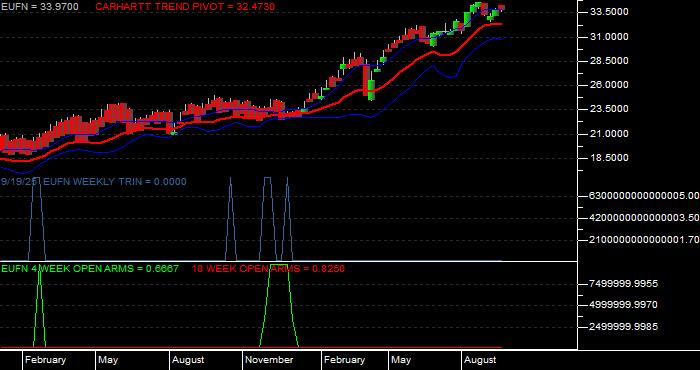Screen dimensions: 700x370
Task: Click the second May date marker
Action: (x=401, y=360)
